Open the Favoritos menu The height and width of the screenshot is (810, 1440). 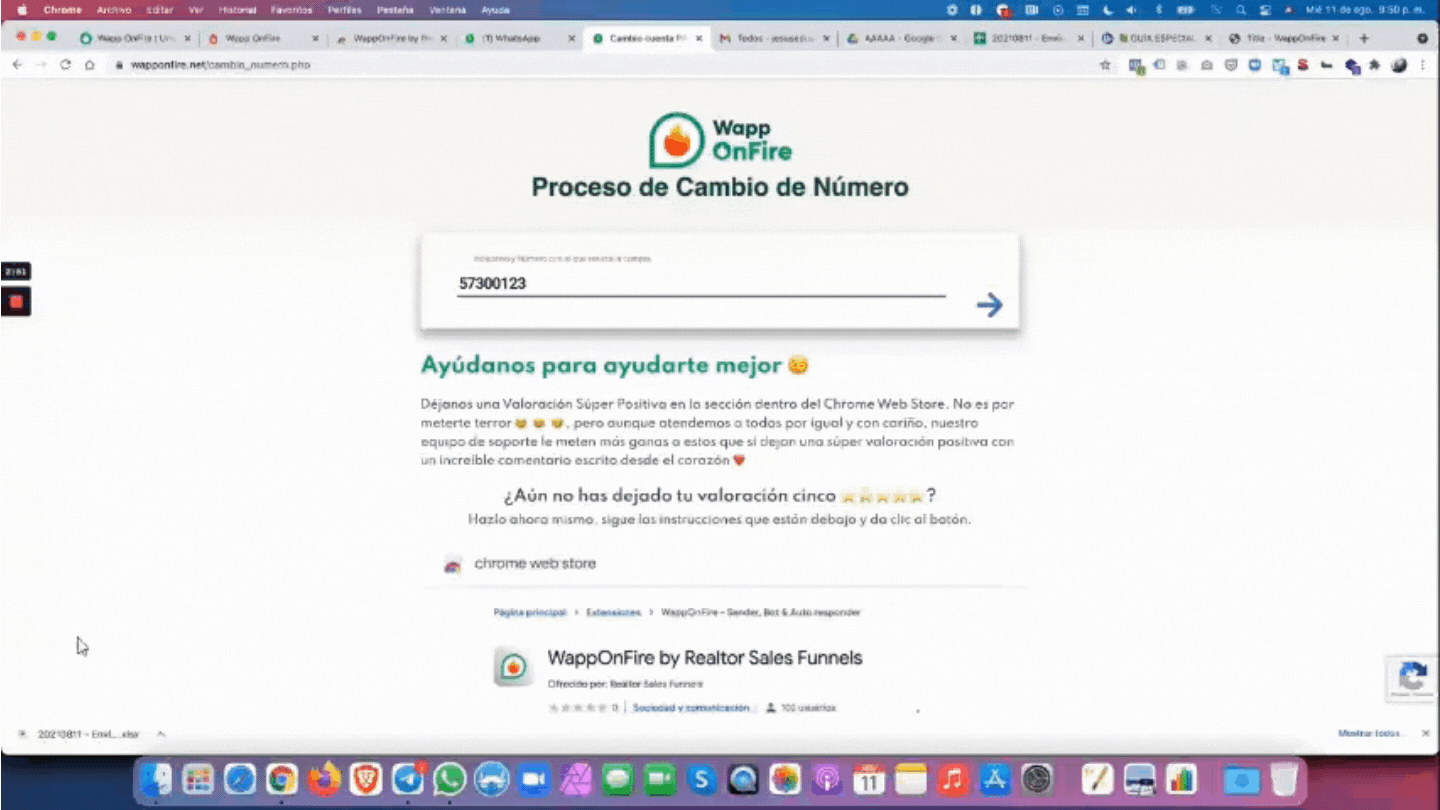pyautogui.click(x=292, y=10)
